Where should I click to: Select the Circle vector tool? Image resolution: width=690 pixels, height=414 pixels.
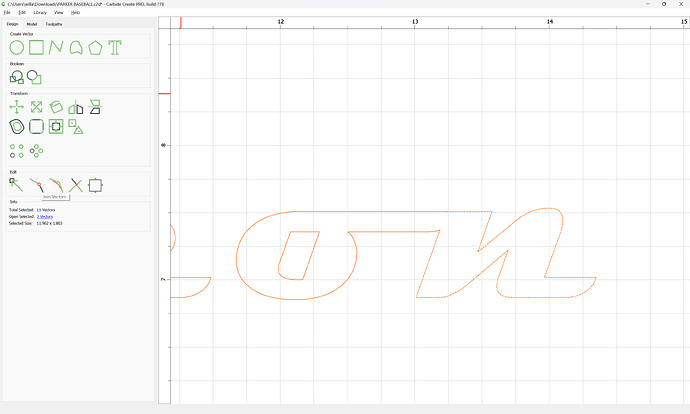(17, 48)
